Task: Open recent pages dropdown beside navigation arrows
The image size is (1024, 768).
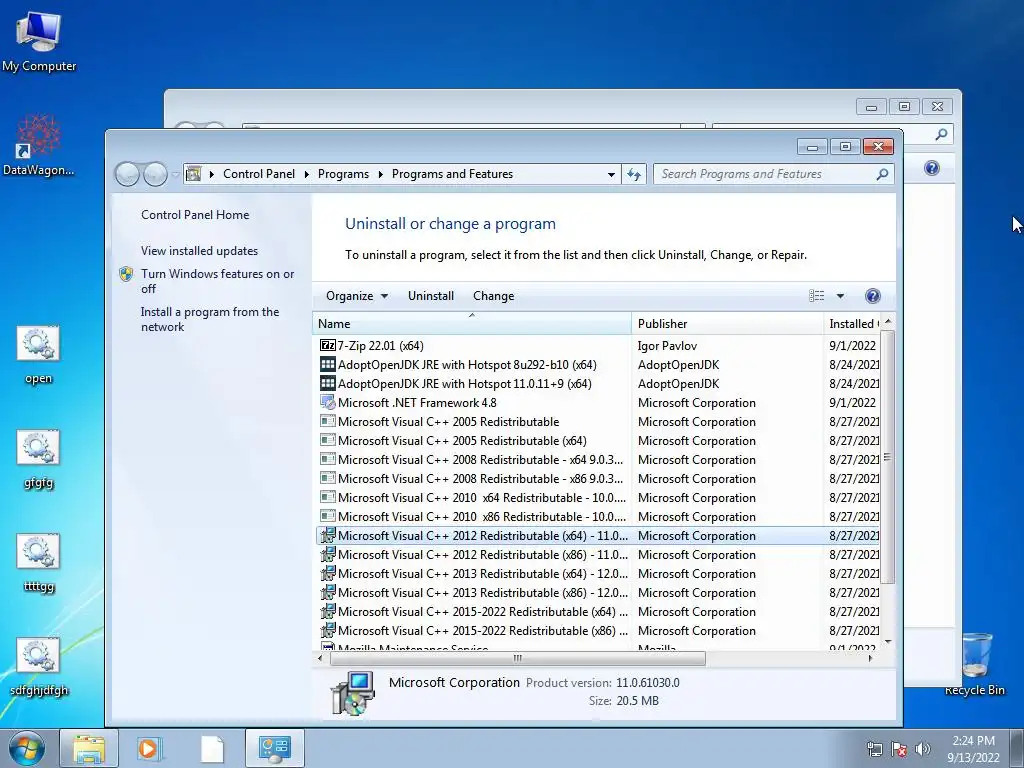Action: pos(175,174)
